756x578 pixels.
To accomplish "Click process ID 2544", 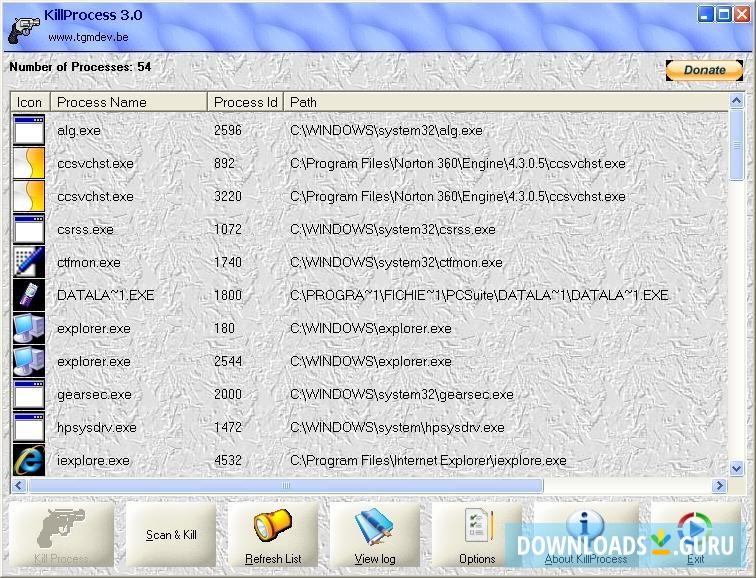I will pos(228,361).
